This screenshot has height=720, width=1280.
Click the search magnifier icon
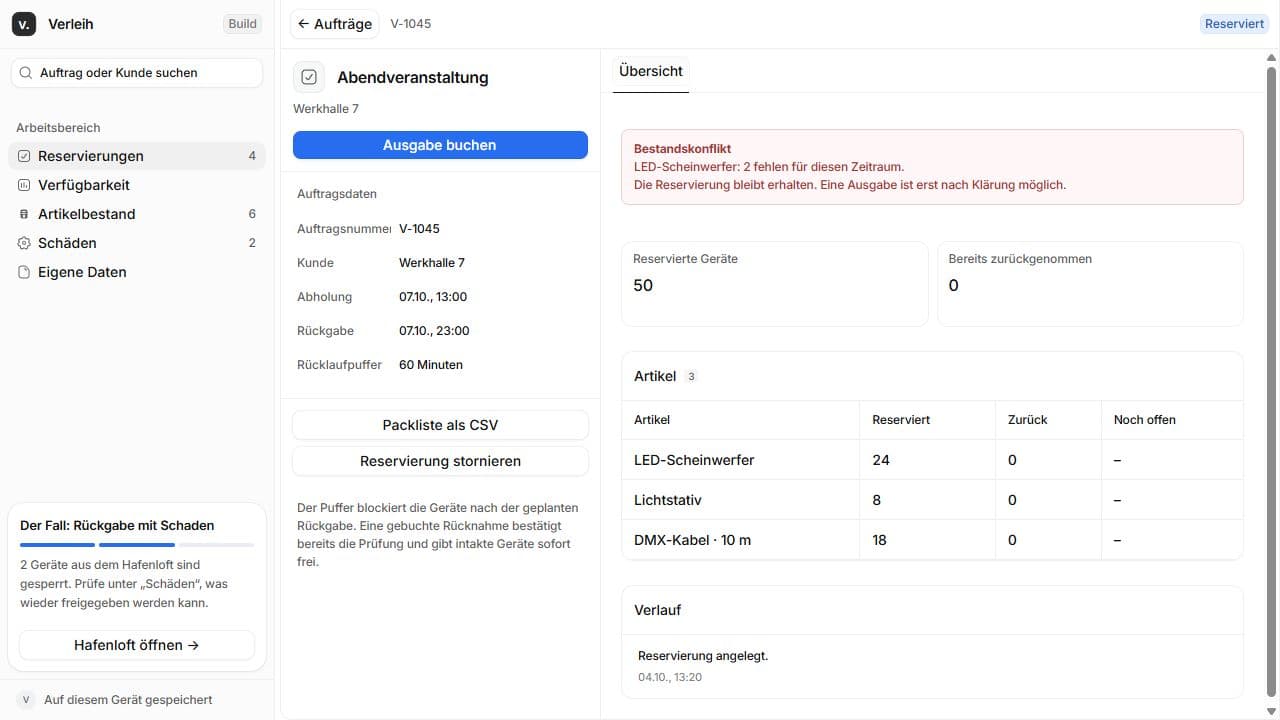pos(26,73)
